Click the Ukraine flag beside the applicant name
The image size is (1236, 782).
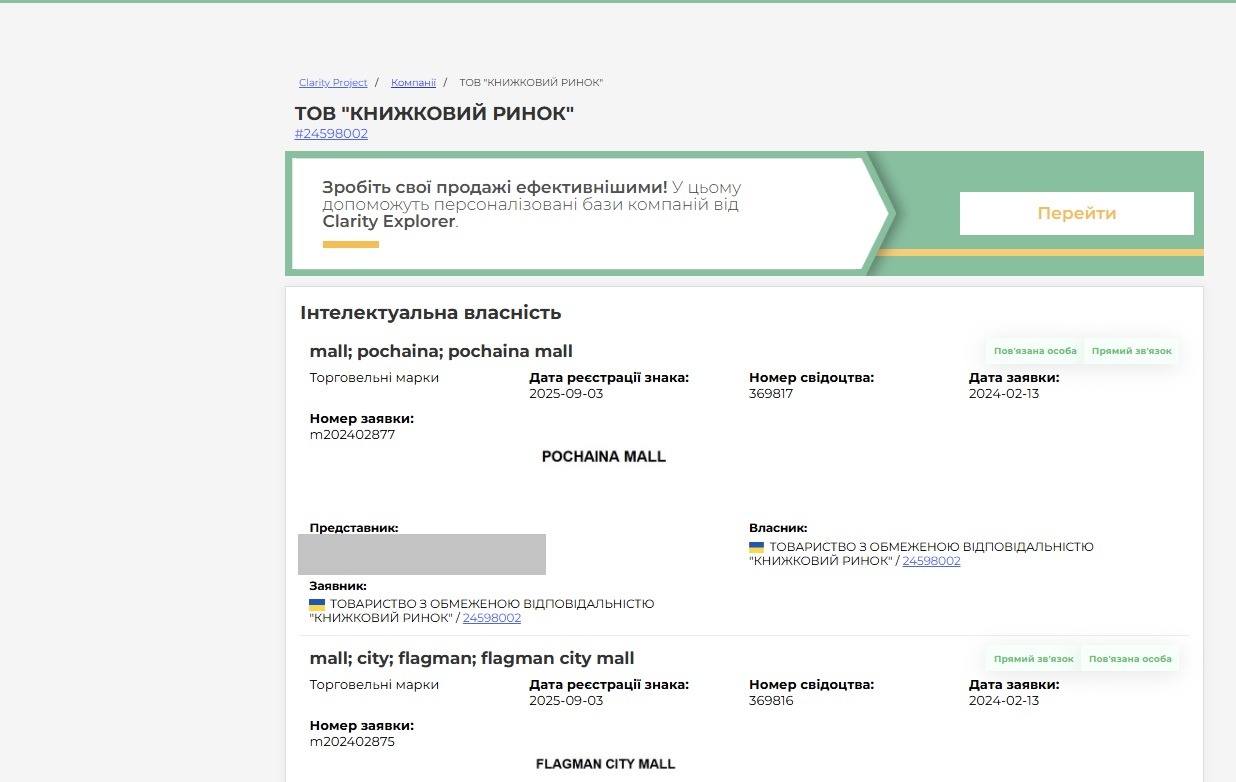[x=317, y=605]
